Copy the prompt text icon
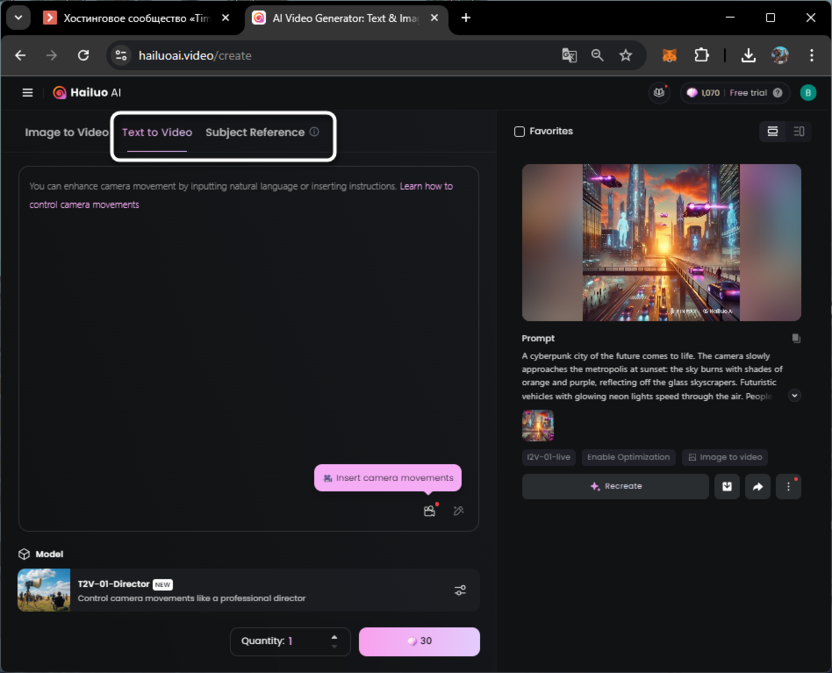This screenshot has height=673, width=832. [796, 338]
